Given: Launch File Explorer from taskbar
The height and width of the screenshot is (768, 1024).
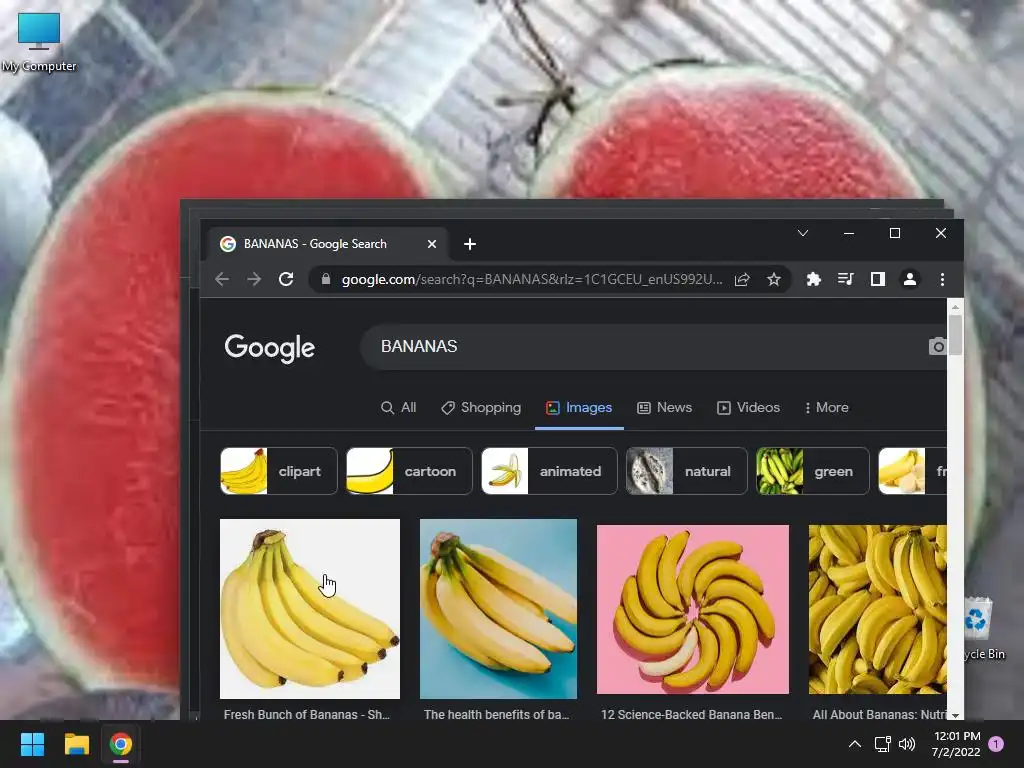Looking at the screenshot, I should tap(76, 744).
